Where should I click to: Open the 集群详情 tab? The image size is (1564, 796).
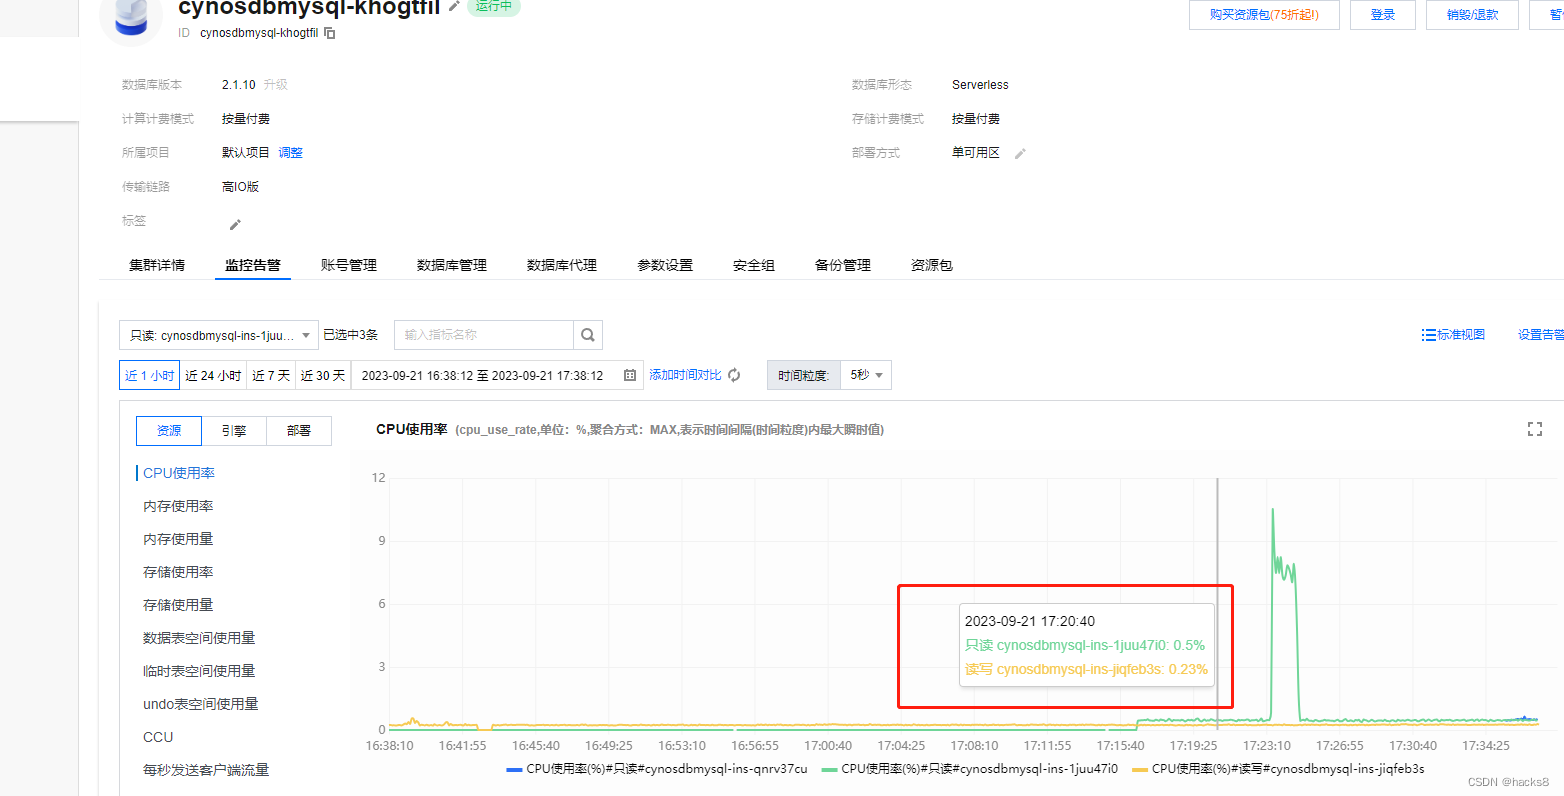[x=157, y=265]
